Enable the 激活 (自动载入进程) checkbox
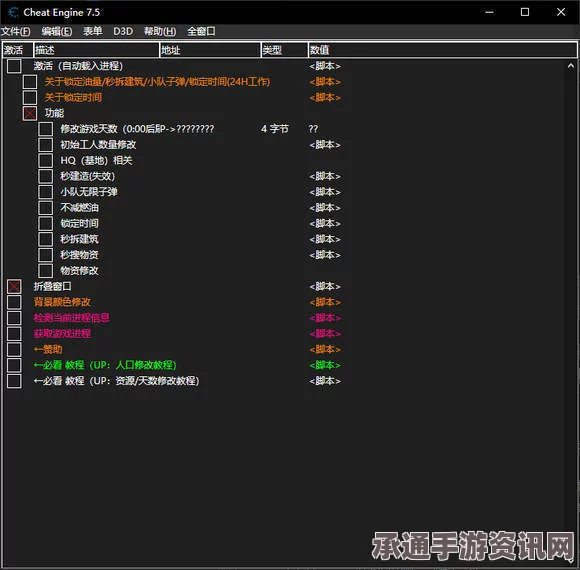This screenshot has height=570, width=580. click(14, 66)
